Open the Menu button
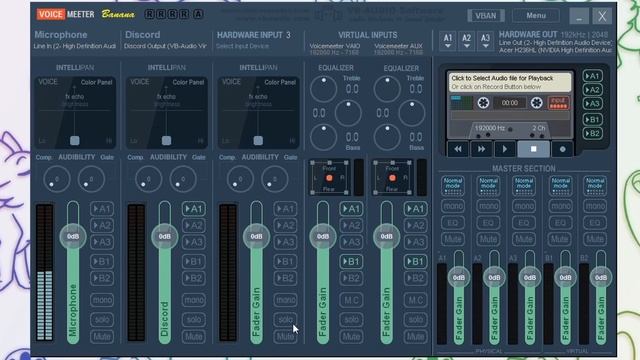This screenshot has width=640, height=360. 536,16
